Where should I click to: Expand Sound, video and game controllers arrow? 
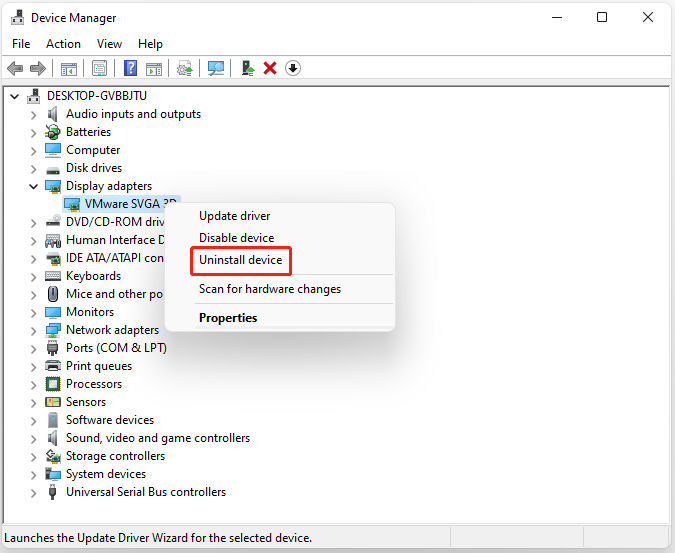34,439
